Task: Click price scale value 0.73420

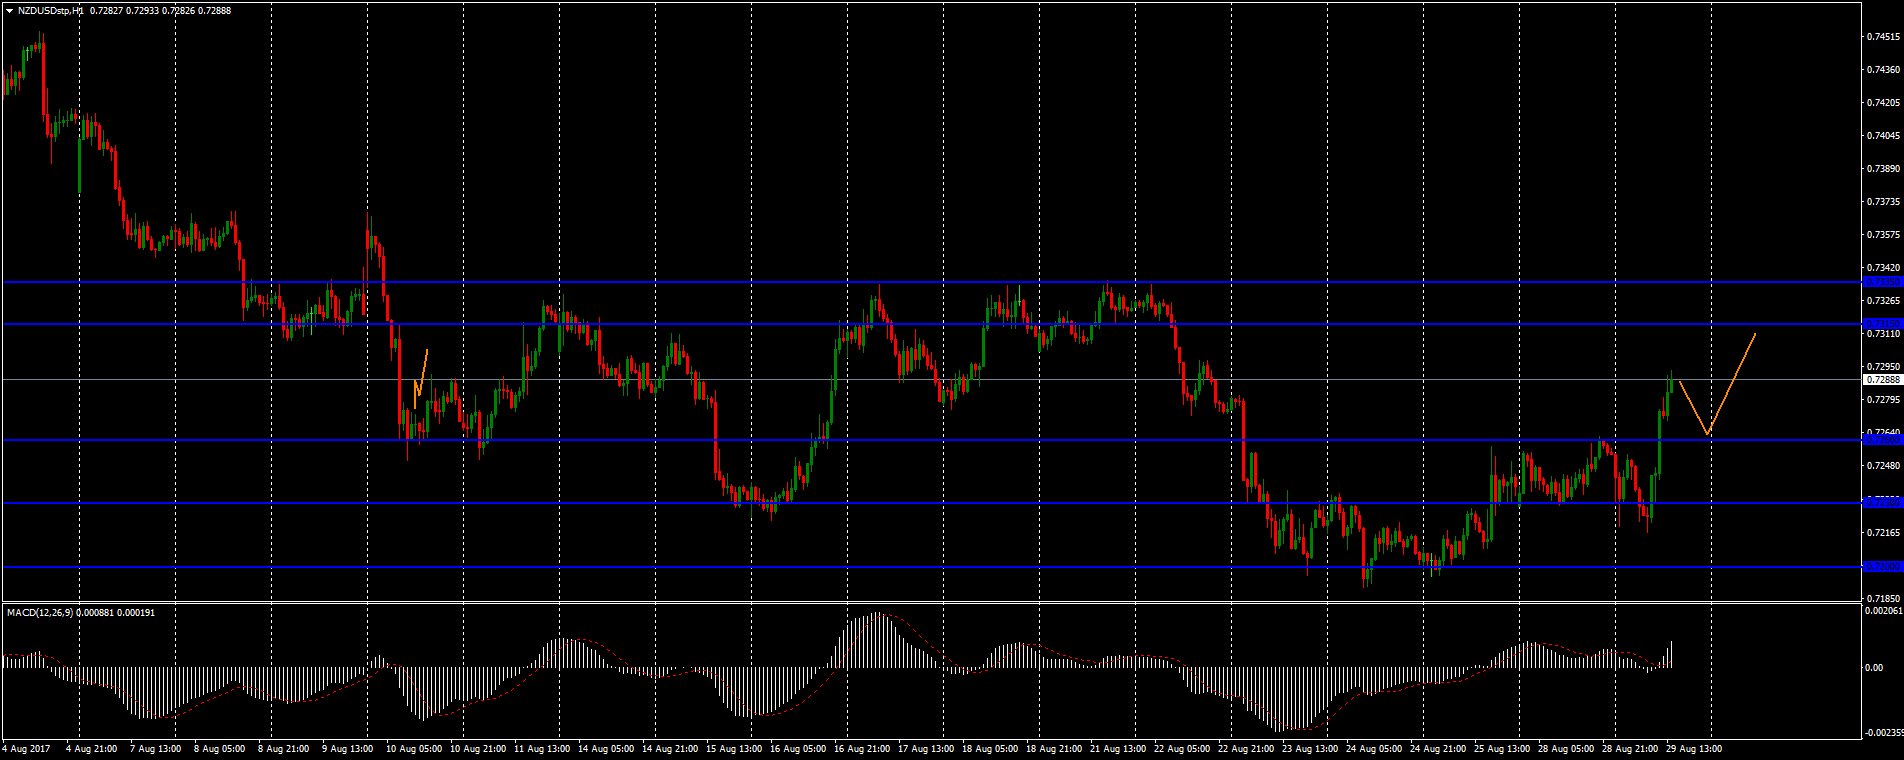Action: pos(1884,268)
